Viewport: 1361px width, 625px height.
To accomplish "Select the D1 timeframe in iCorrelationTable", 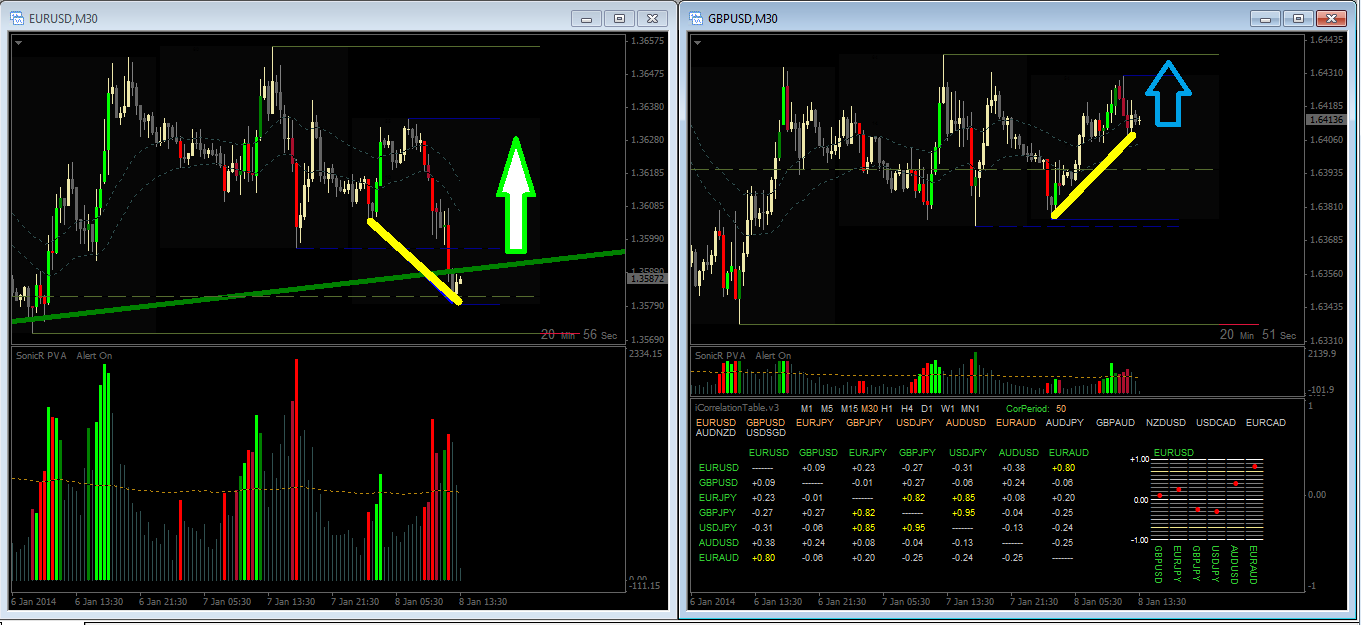I will [x=927, y=408].
